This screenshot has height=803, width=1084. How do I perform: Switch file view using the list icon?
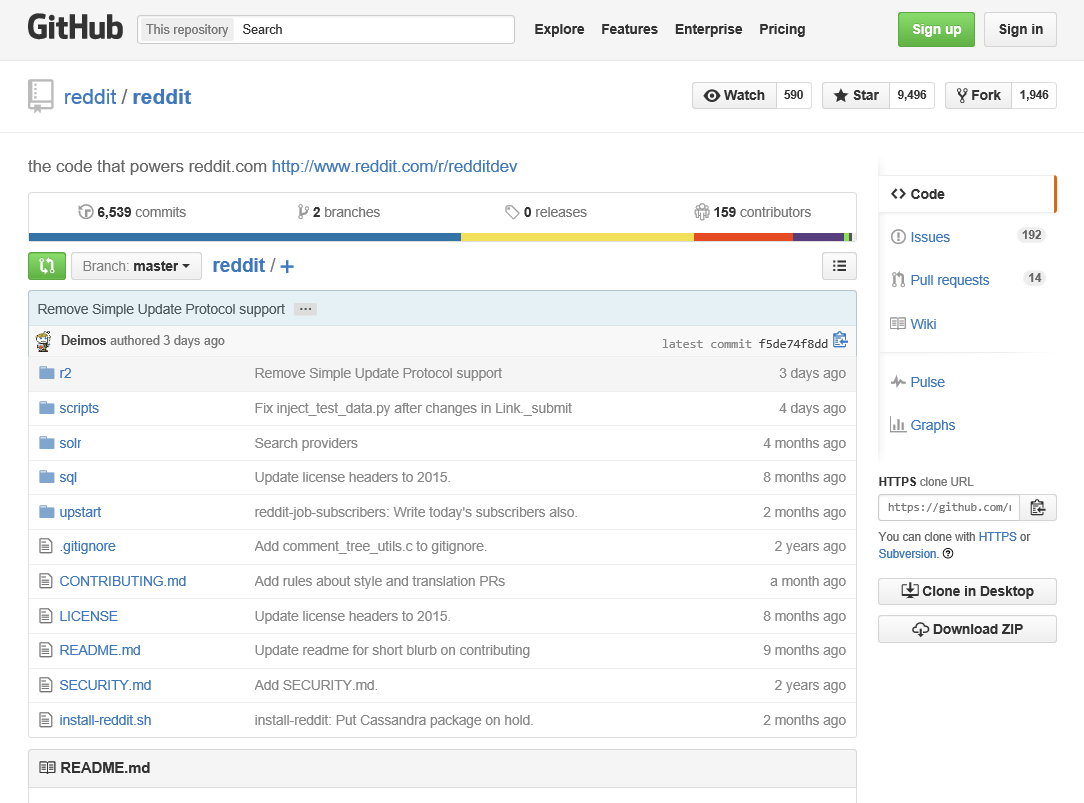(839, 265)
